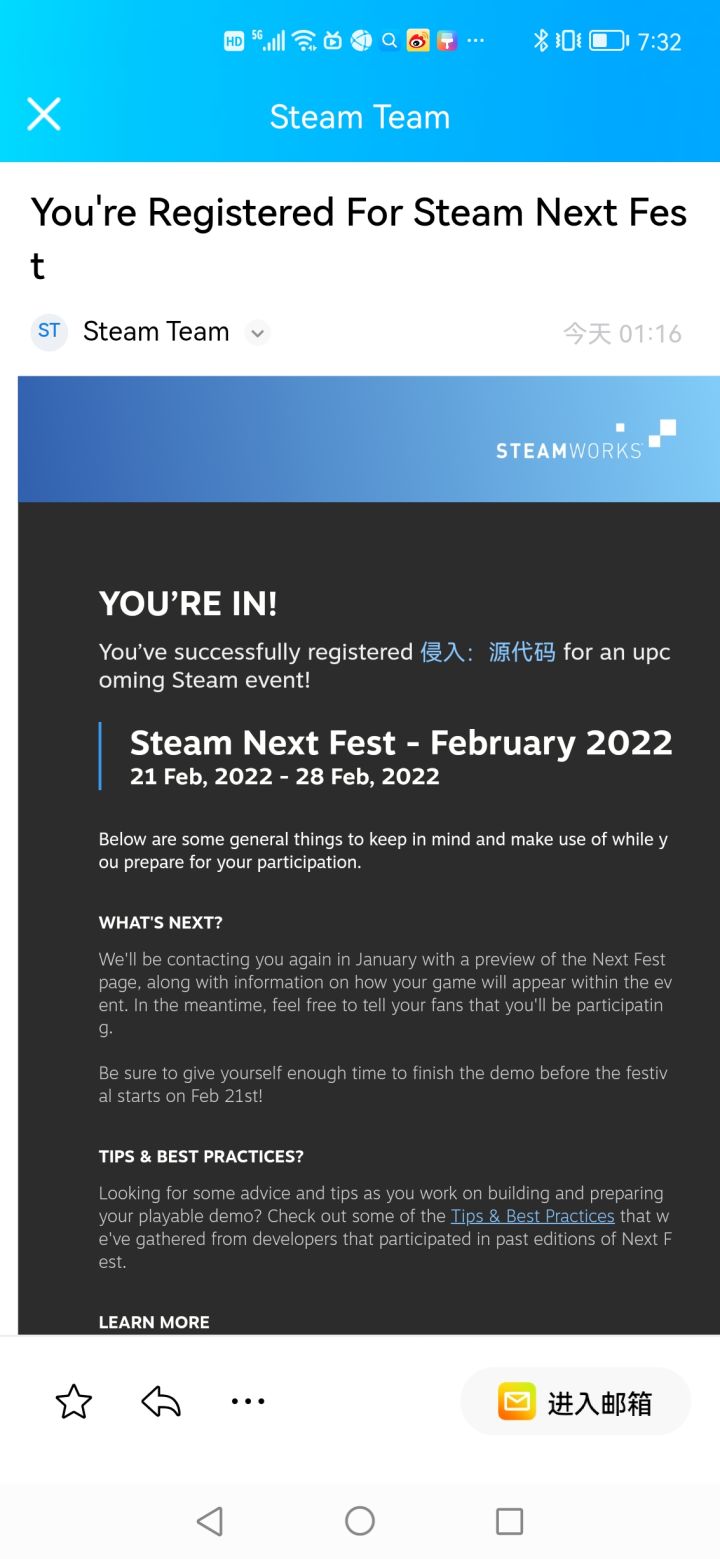Close the email with the X icon
Image resolution: width=720 pixels, height=1559 pixels.
point(44,115)
